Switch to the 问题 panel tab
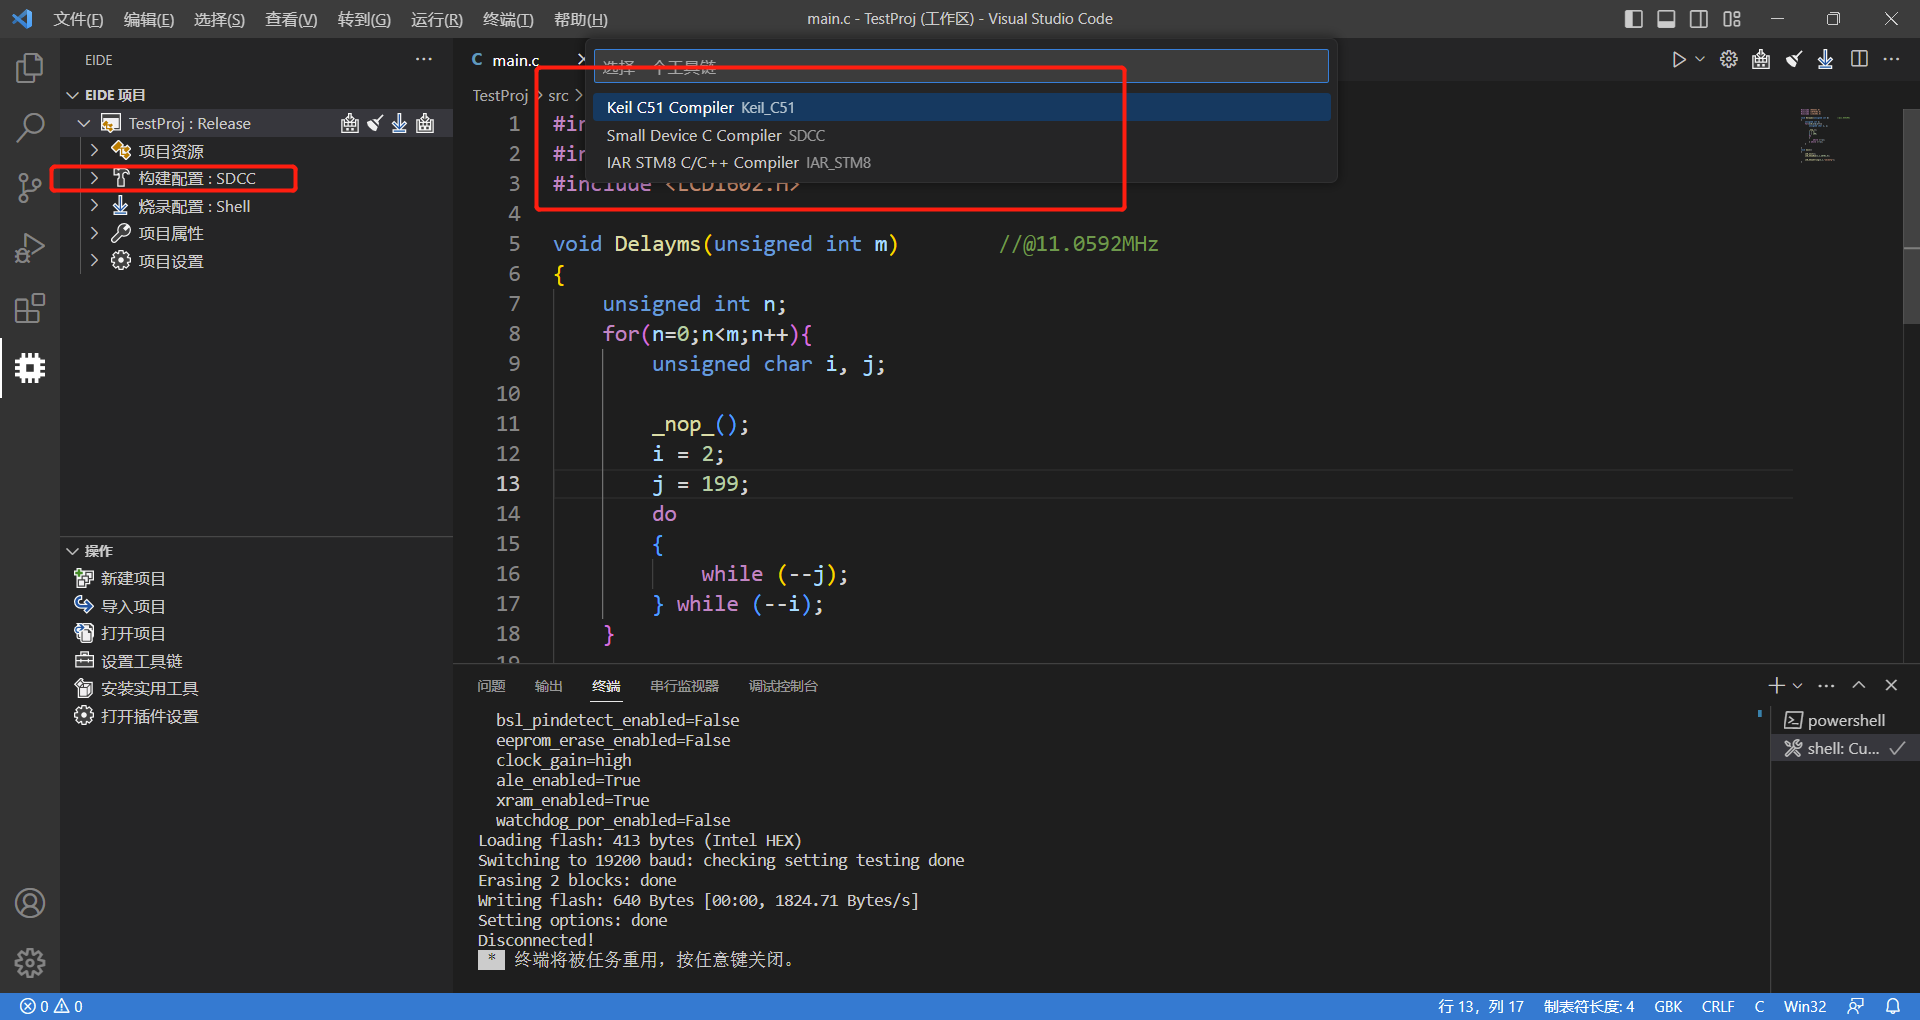The height and width of the screenshot is (1020, 1920). (x=491, y=686)
